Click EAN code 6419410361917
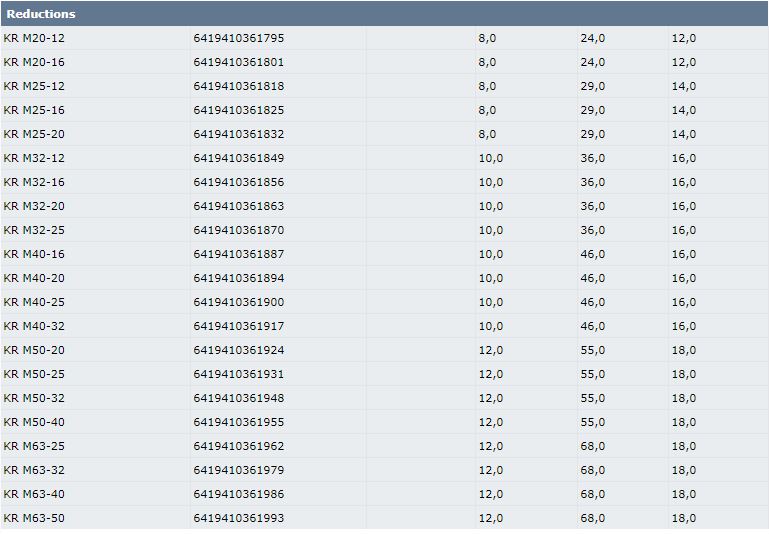This screenshot has width=769, height=534. pos(239,327)
